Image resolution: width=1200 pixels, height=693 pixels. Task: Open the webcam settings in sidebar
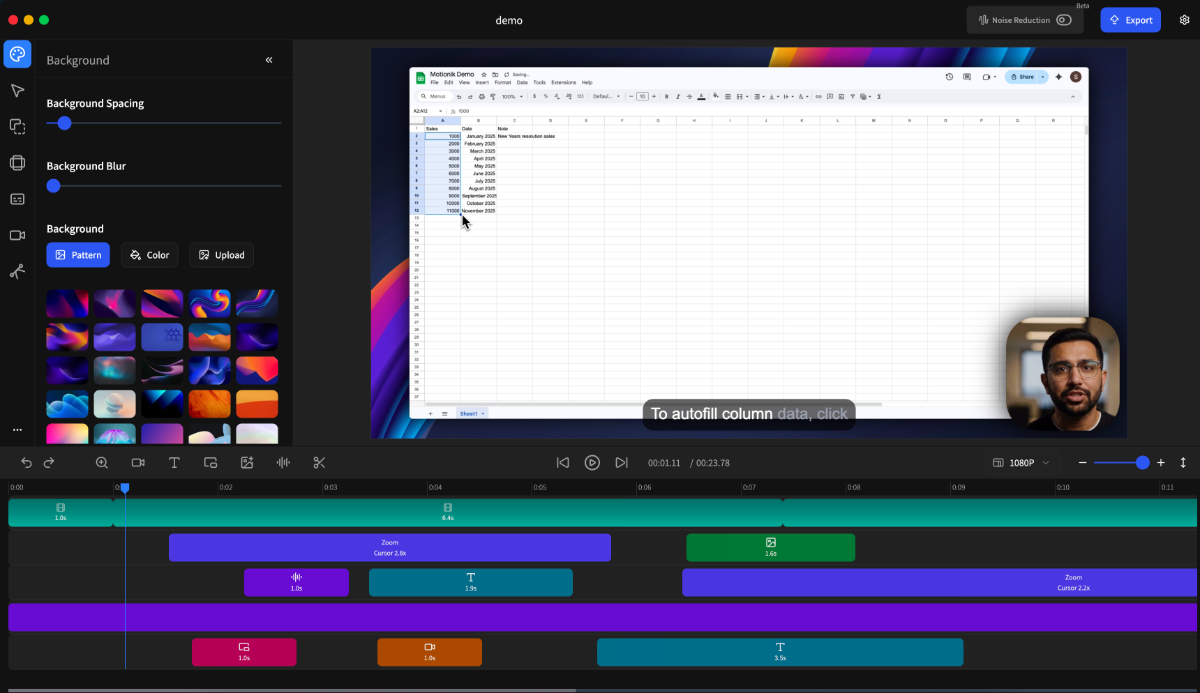tap(17, 235)
